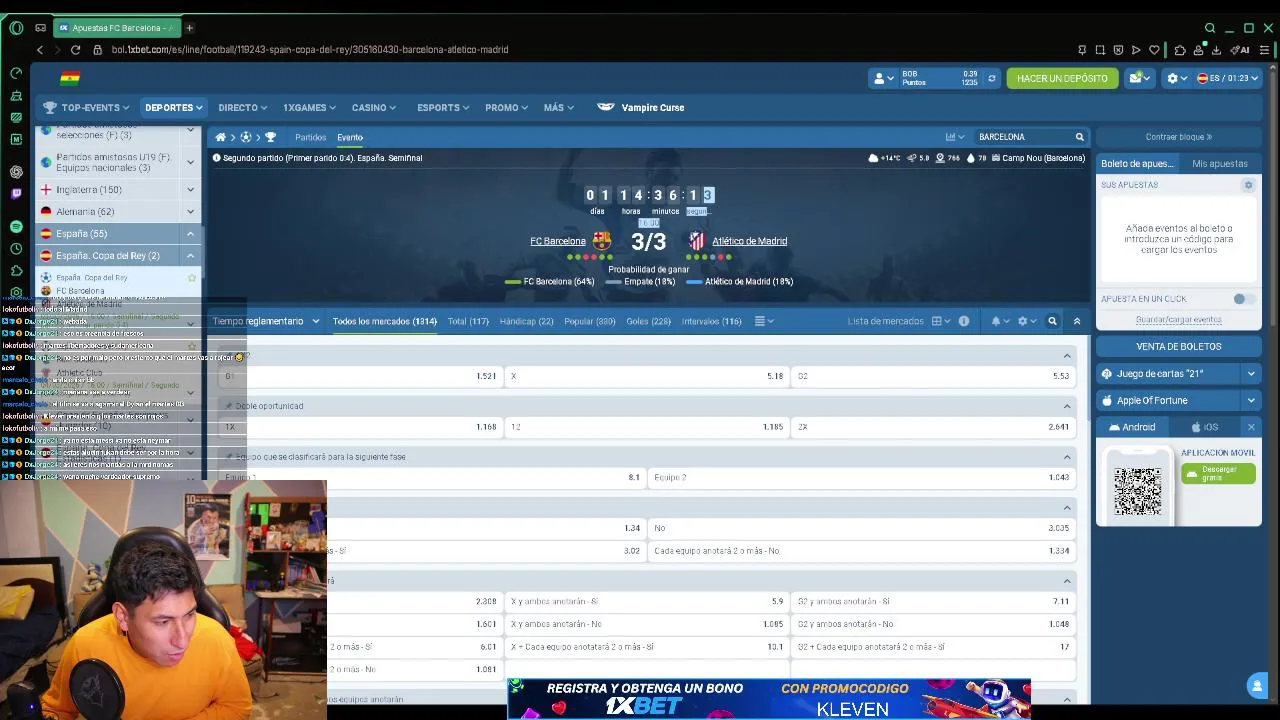Image resolution: width=1280 pixels, height=720 pixels.
Task: Favorite España Copa del Rey with the star
Action: click(192, 277)
